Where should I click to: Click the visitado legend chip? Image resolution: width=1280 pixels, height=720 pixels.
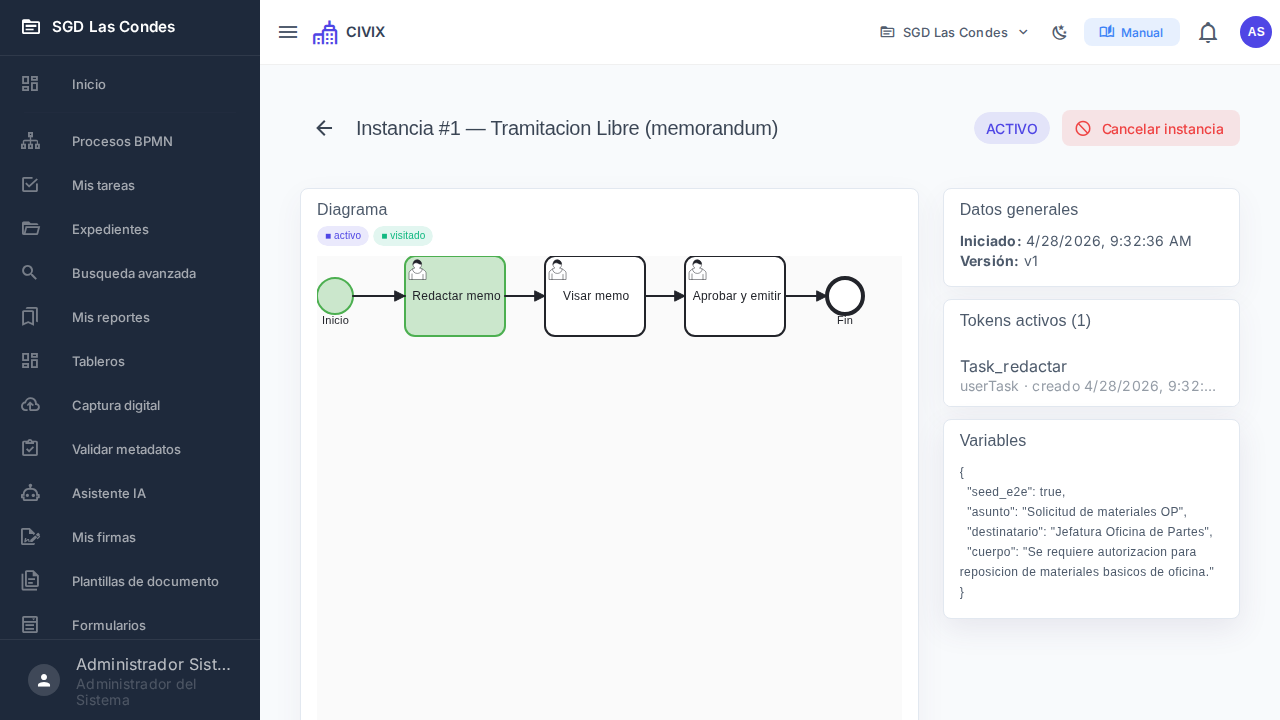coord(403,236)
